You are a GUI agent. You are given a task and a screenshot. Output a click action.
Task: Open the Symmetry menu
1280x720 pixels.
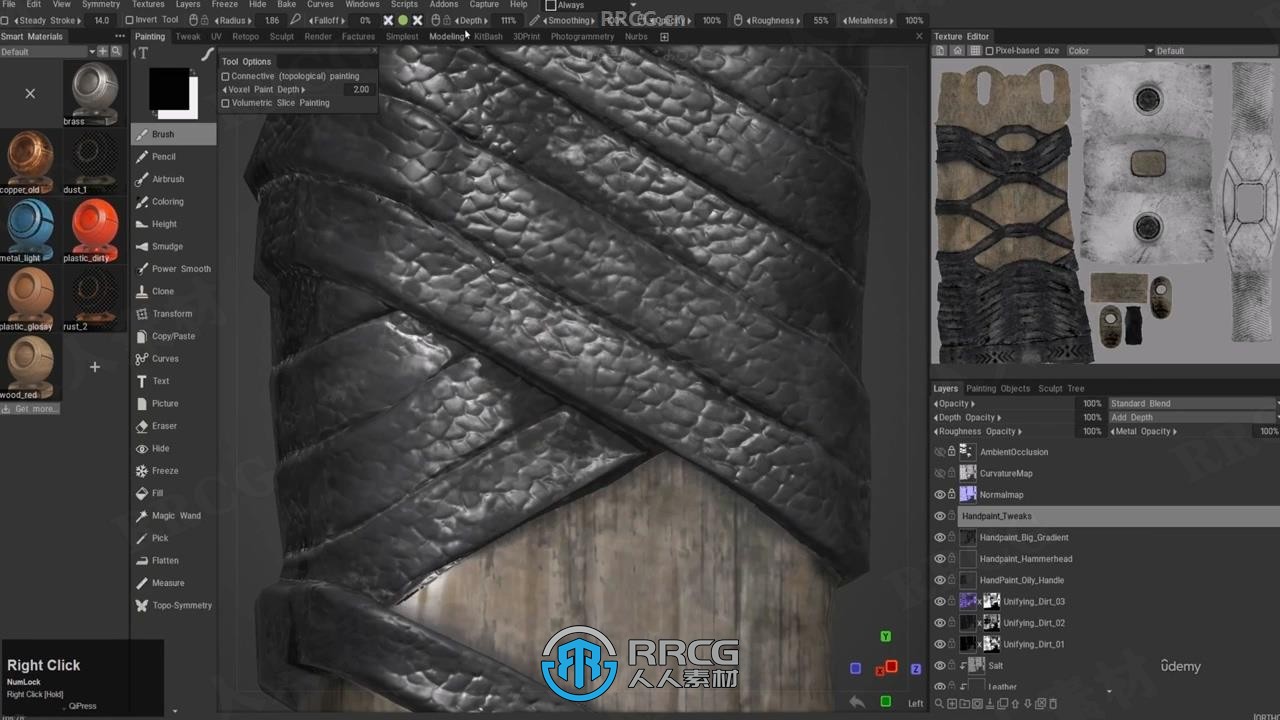pyautogui.click(x=101, y=4)
